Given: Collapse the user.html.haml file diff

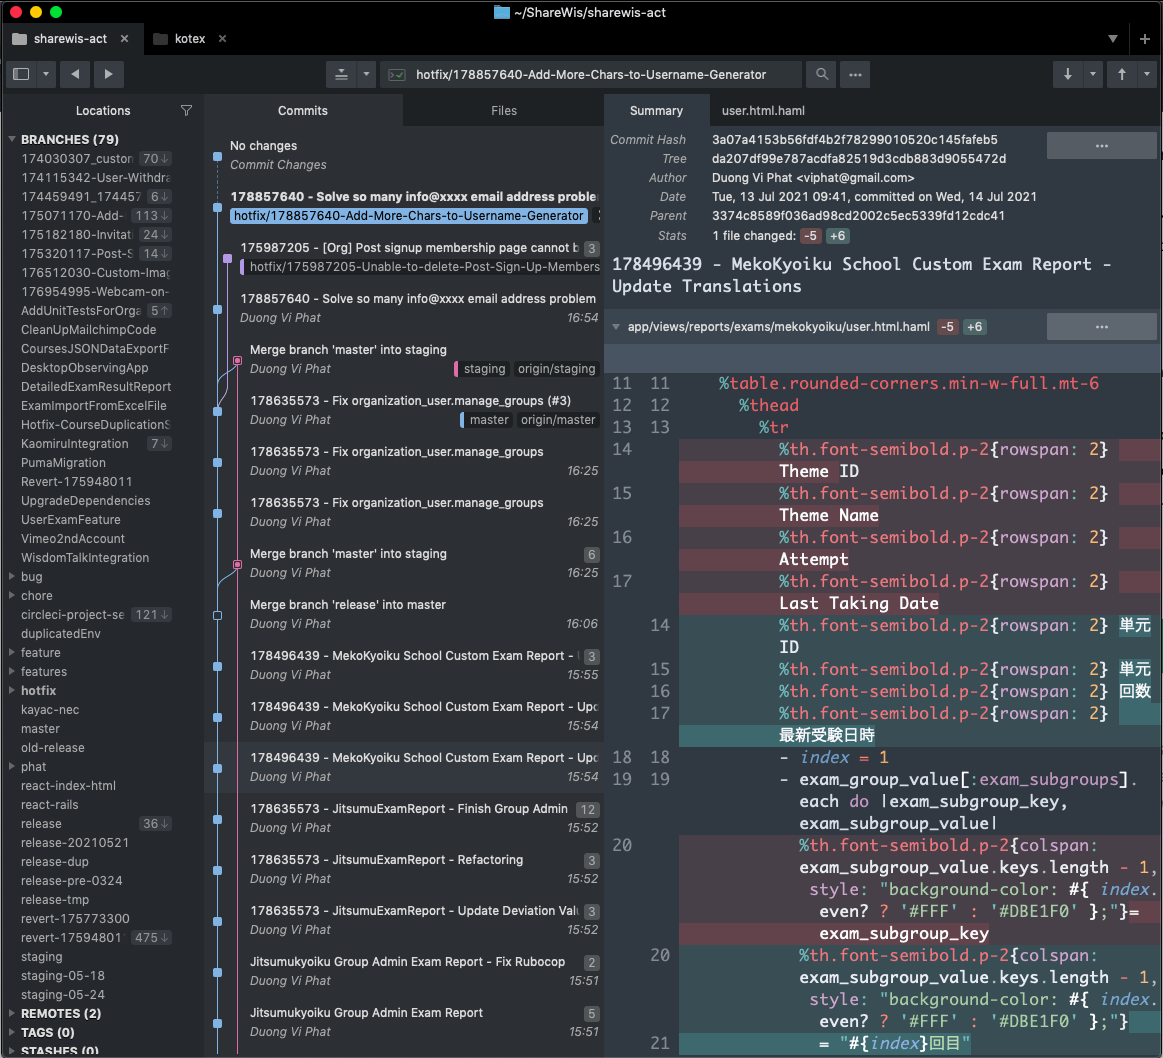Looking at the screenshot, I should tap(616, 326).
